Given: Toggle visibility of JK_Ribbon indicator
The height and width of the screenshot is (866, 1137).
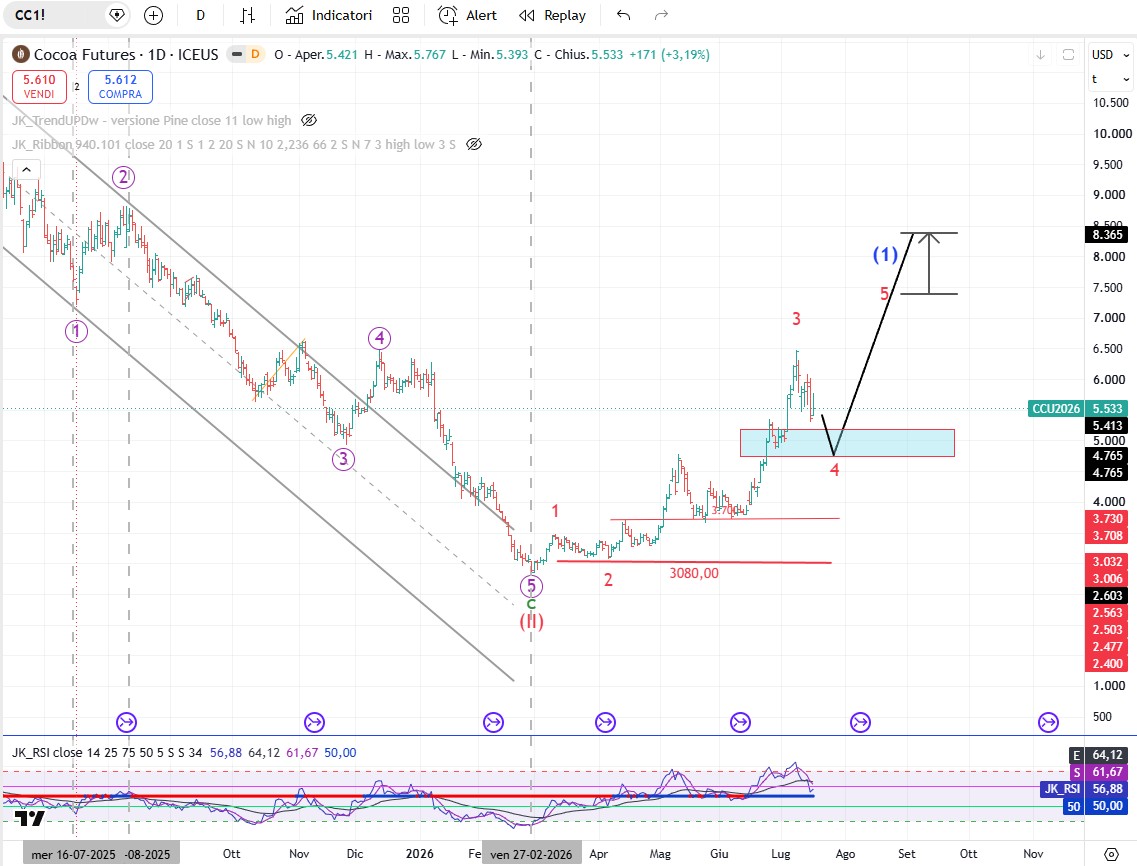Looking at the screenshot, I should point(474,144).
